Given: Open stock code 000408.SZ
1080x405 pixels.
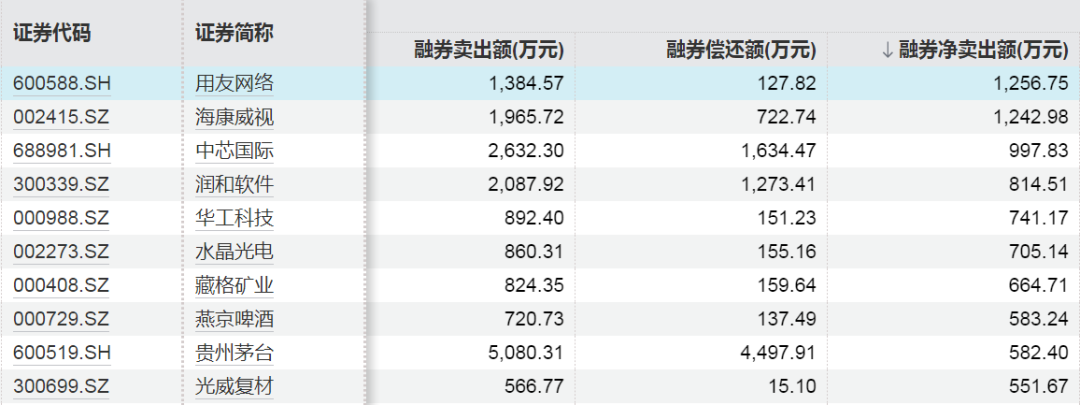Looking at the screenshot, I should point(61,286).
